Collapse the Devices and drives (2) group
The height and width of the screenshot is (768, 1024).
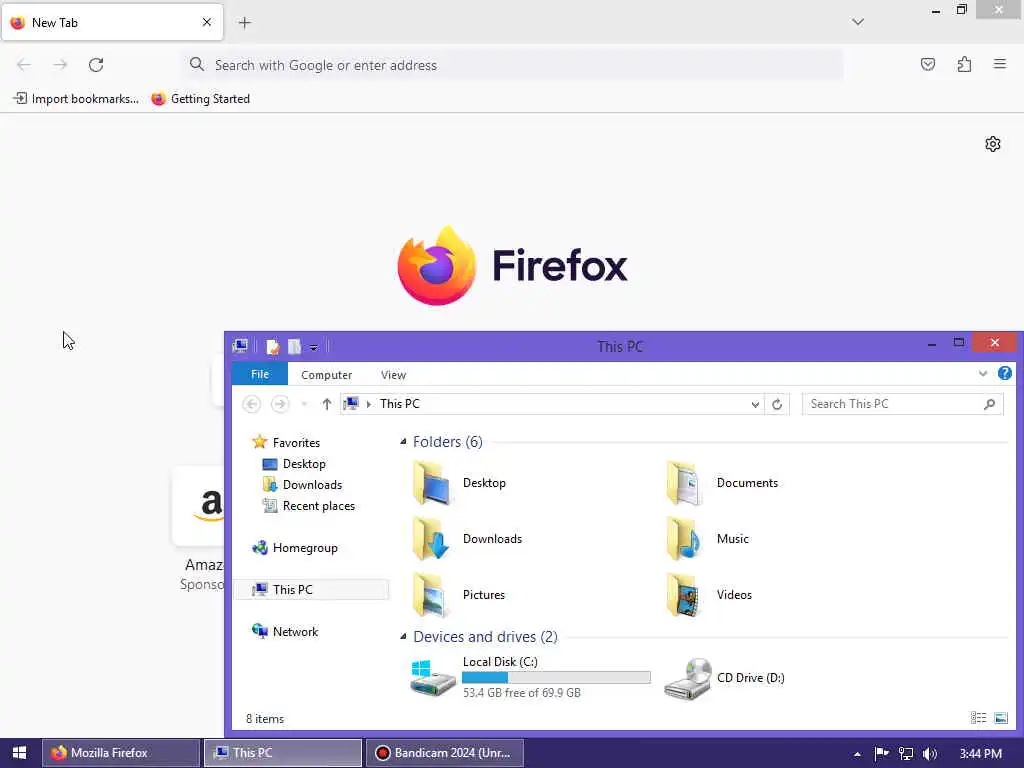pyautogui.click(x=404, y=637)
